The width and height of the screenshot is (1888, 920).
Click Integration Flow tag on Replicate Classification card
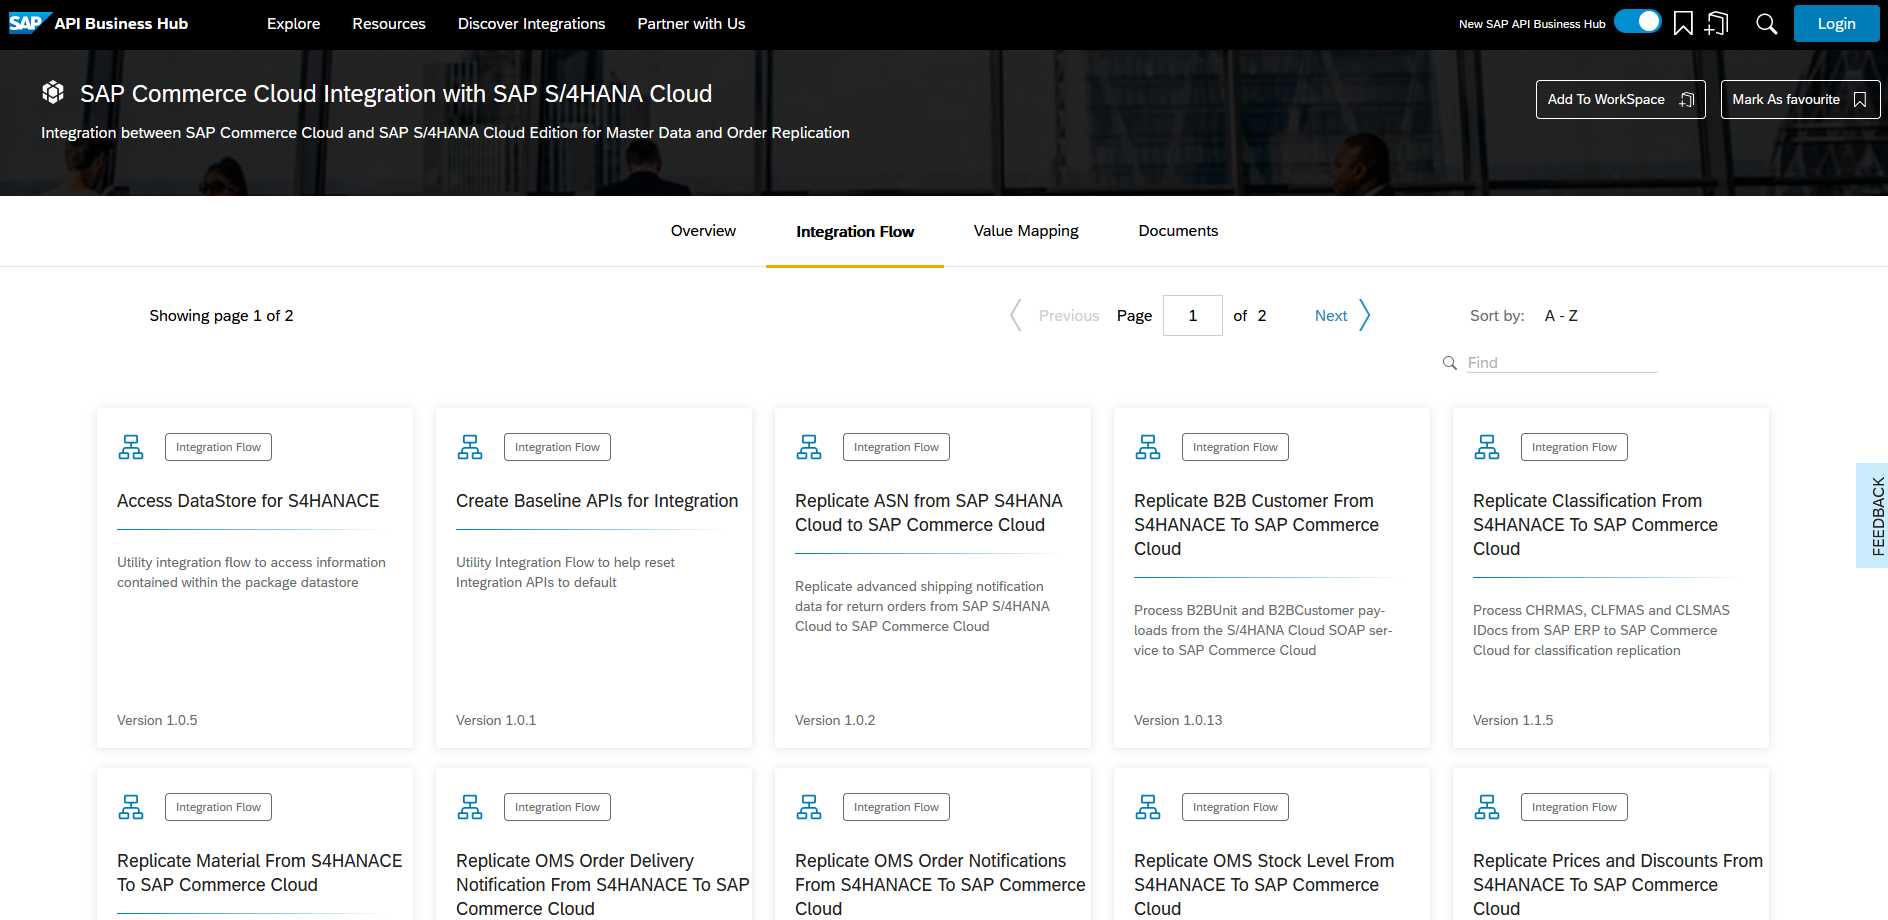pyautogui.click(x=1574, y=447)
